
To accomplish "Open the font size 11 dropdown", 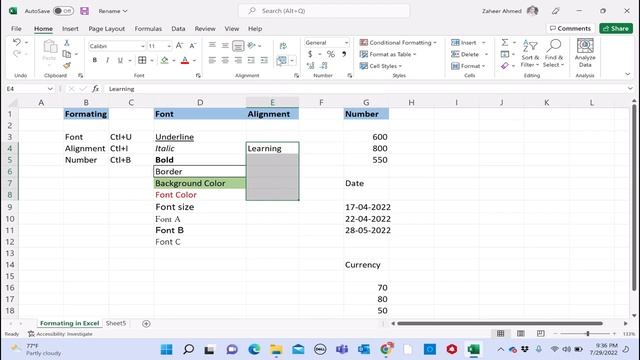I will [x=169, y=46].
